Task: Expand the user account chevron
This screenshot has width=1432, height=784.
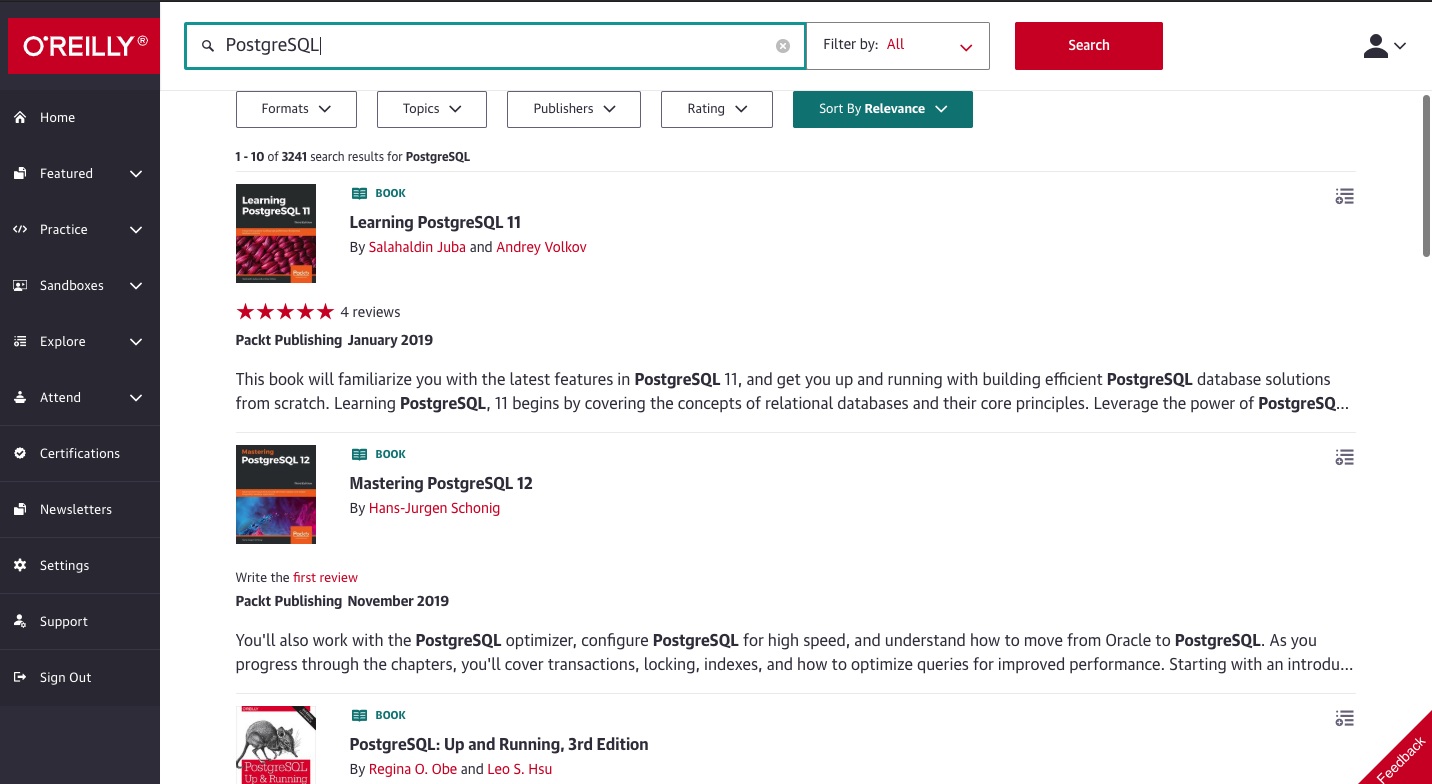Action: pos(1400,46)
